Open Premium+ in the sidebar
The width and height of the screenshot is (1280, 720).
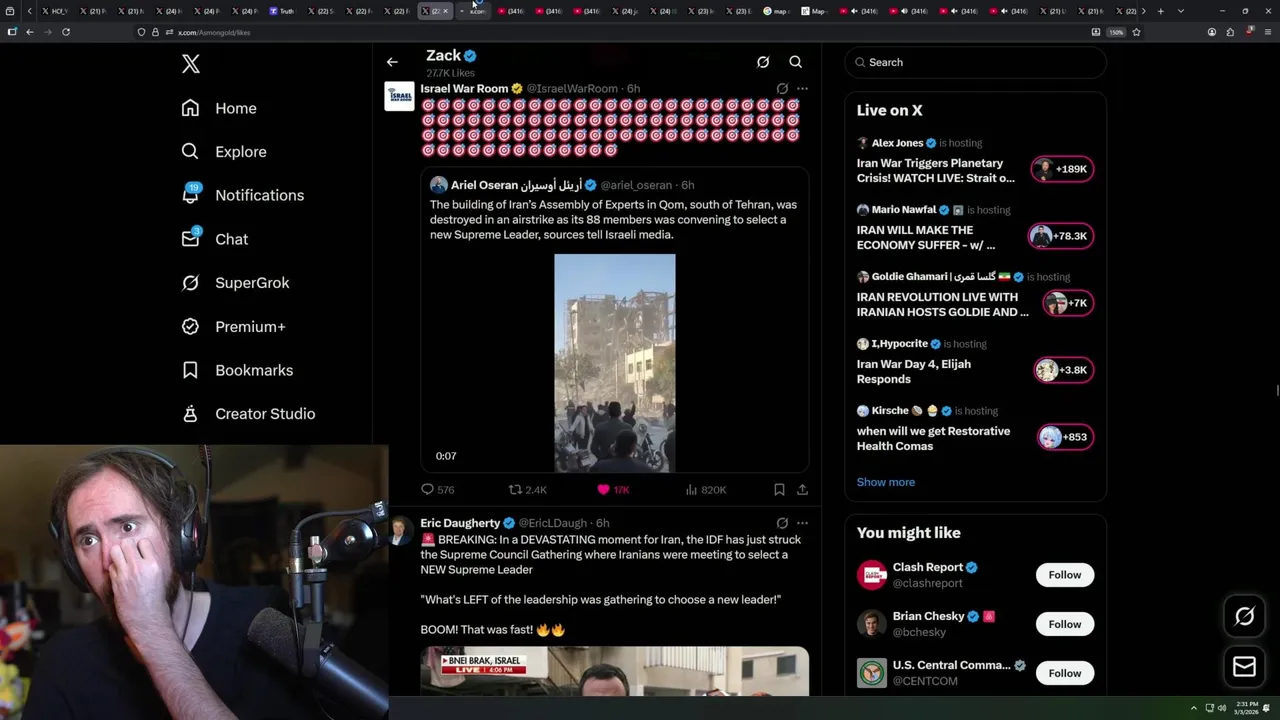(x=233, y=327)
